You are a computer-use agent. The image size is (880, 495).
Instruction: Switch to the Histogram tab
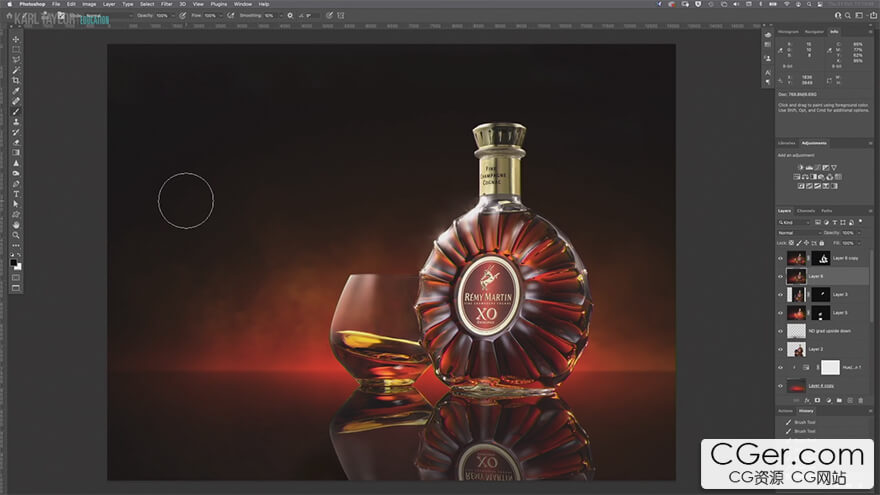point(788,32)
